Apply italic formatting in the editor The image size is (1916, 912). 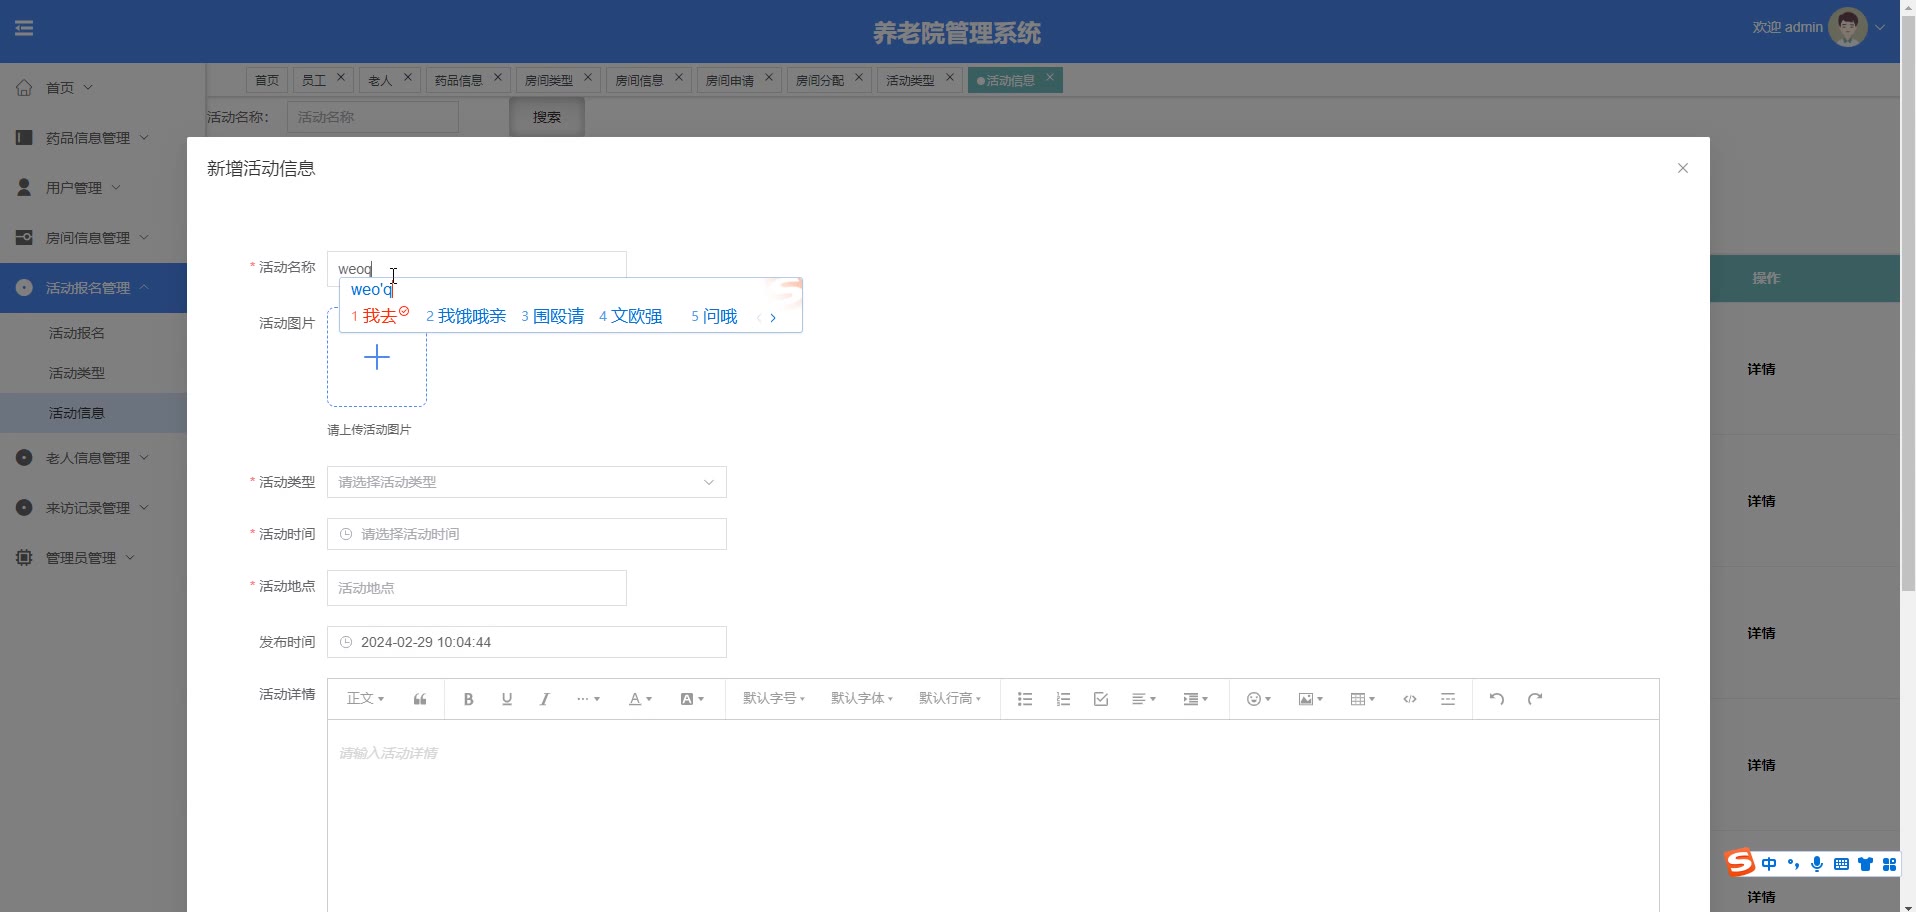pos(545,699)
